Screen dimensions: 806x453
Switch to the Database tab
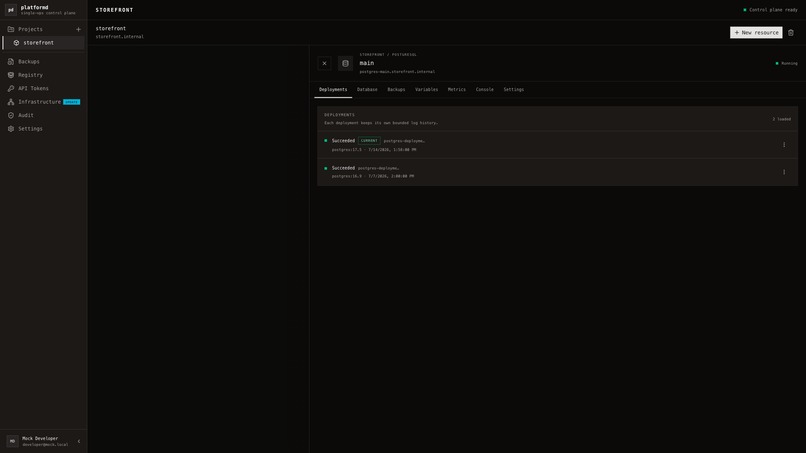(367, 89)
